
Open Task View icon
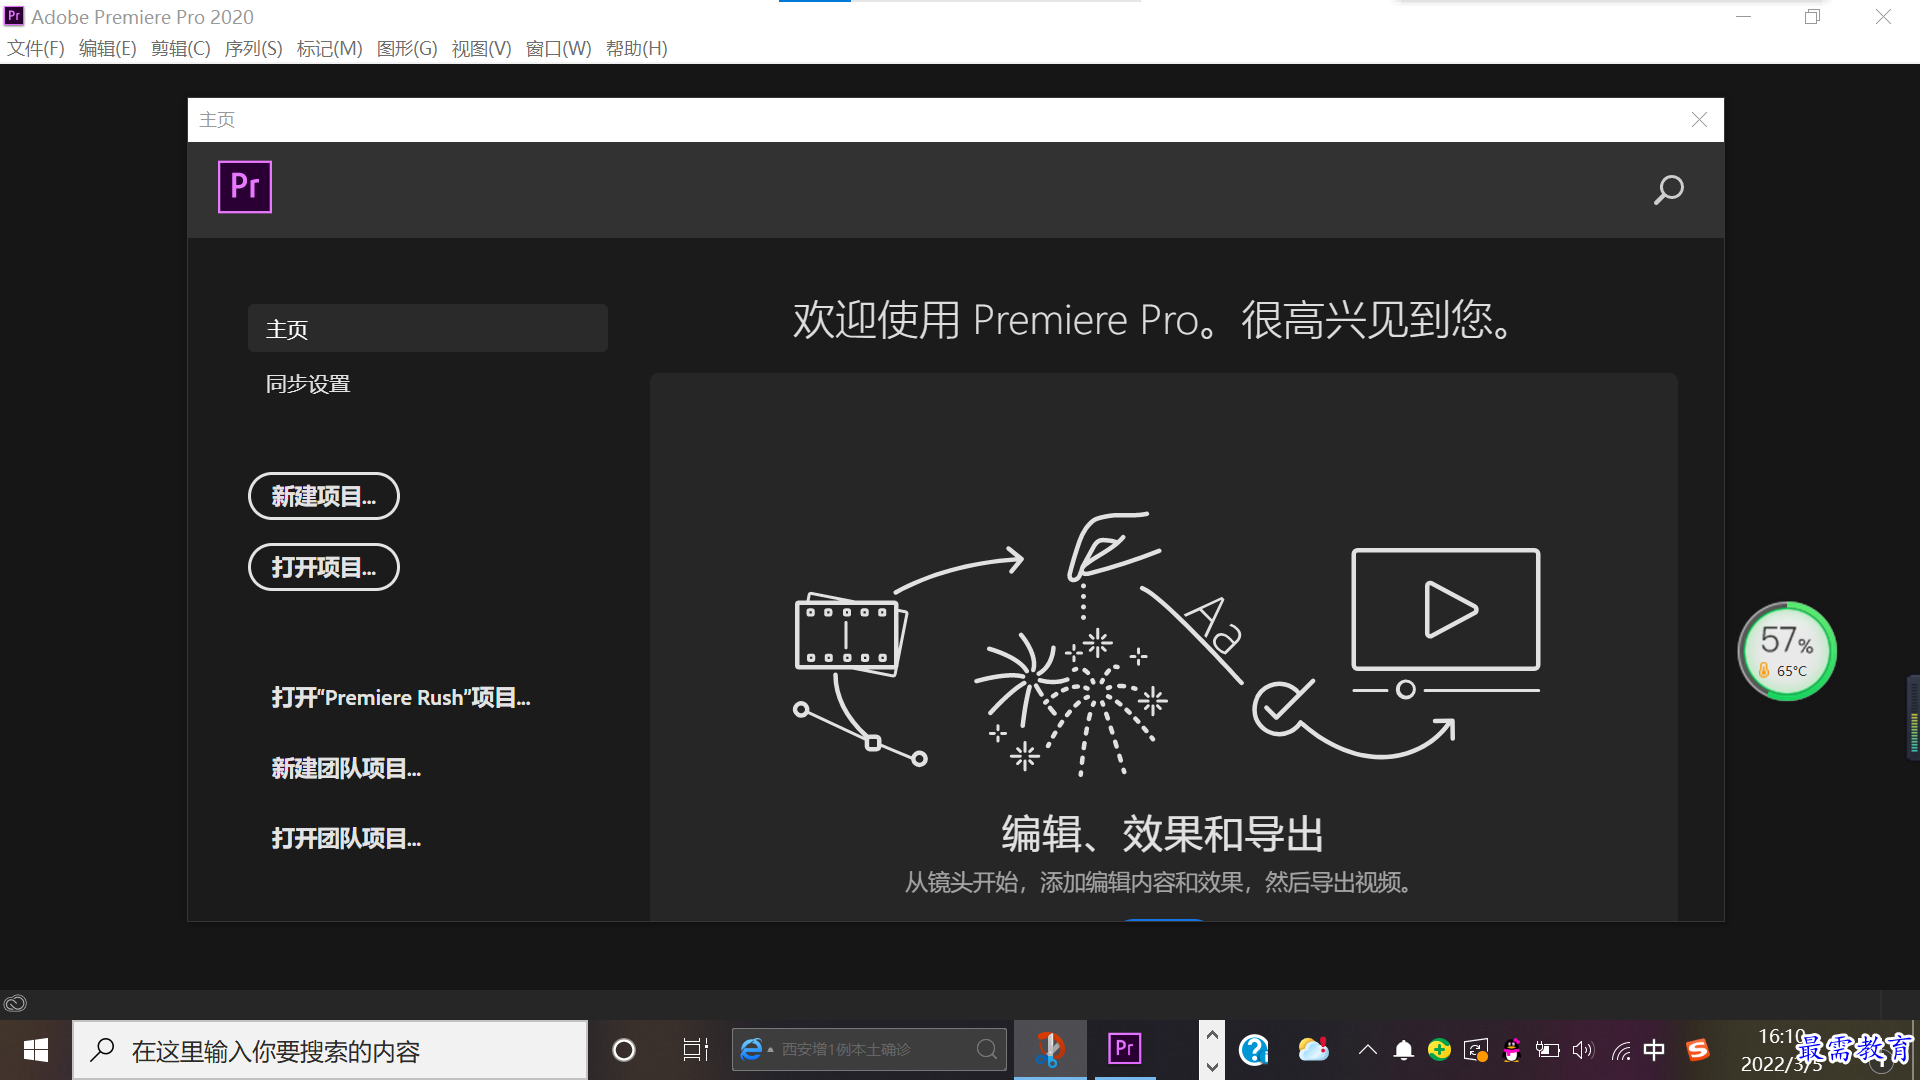point(695,1050)
